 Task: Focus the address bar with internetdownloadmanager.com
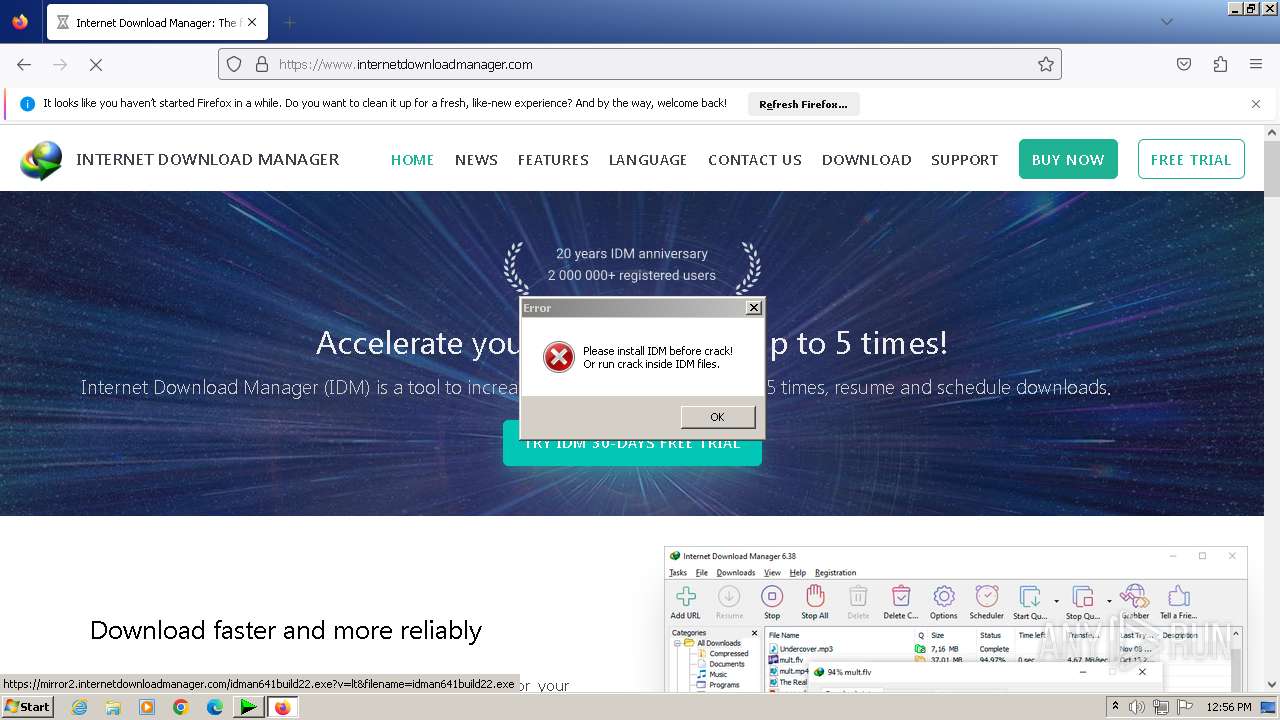pyautogui.click(x=640, y=64)
